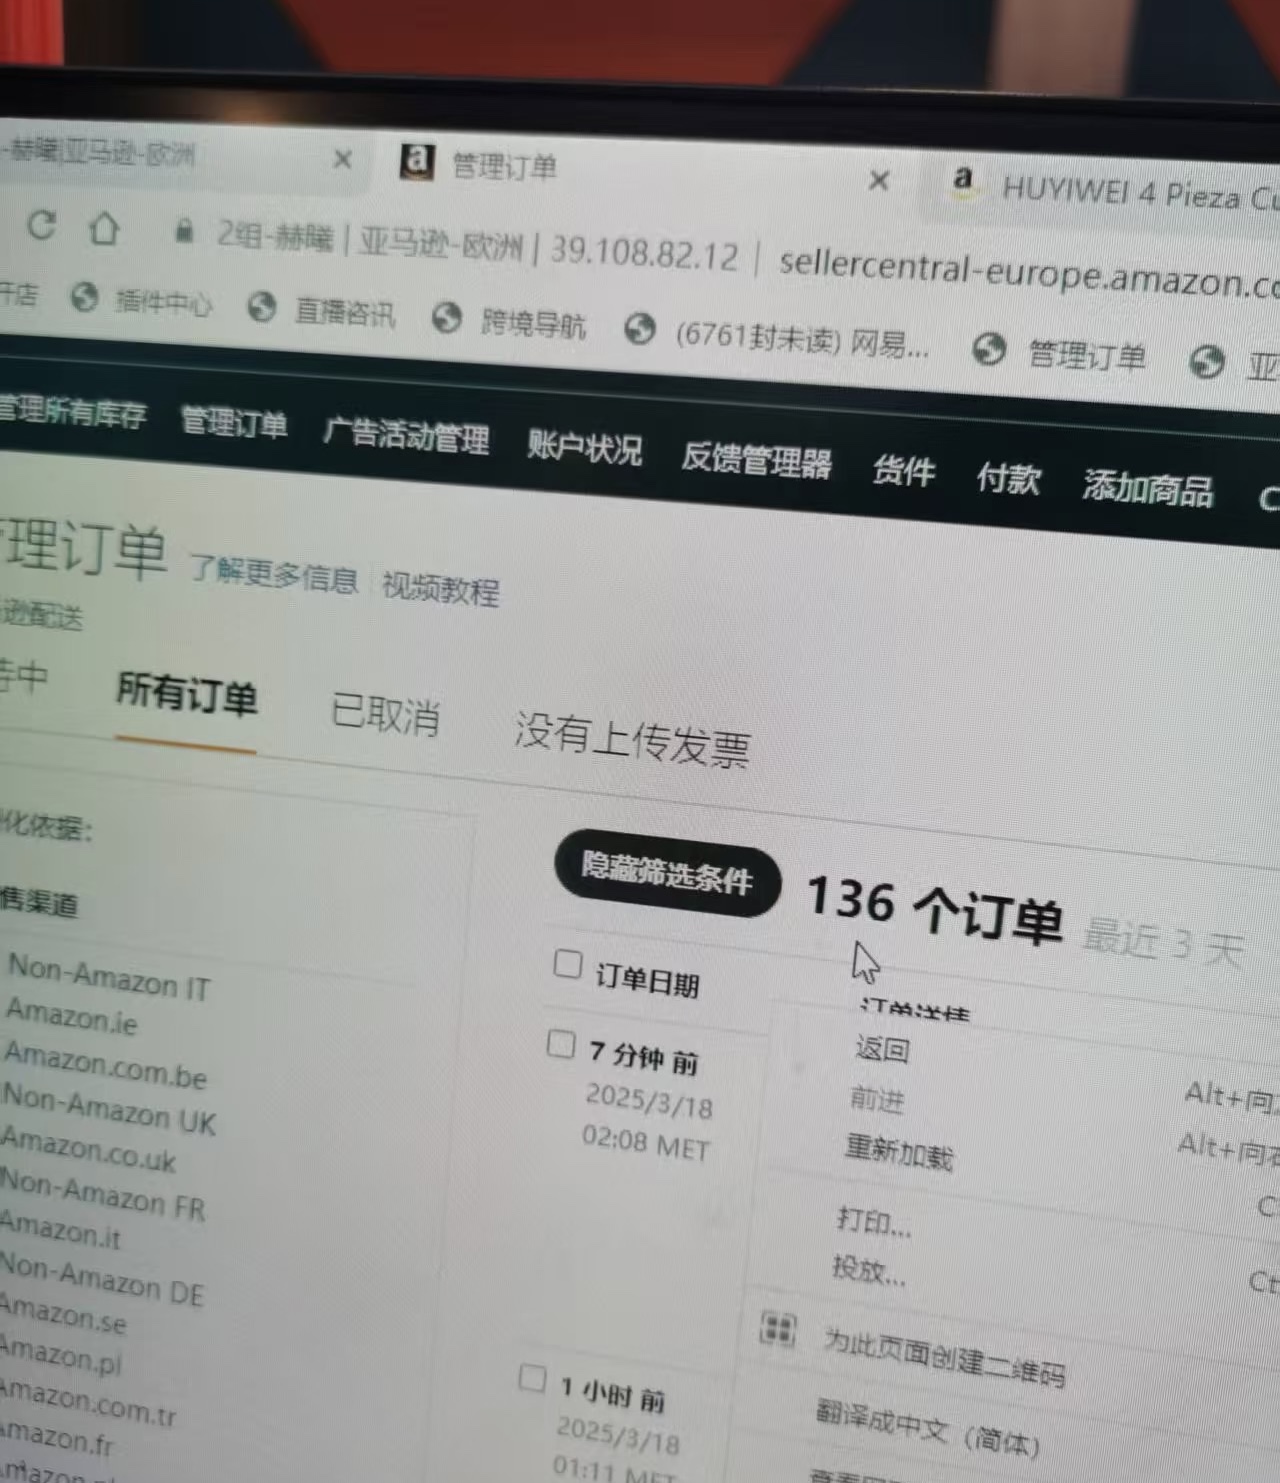Select Amazon.se sales channel filter
This screenshot has height=1483, width=1280.
(x=63, y=1313)
